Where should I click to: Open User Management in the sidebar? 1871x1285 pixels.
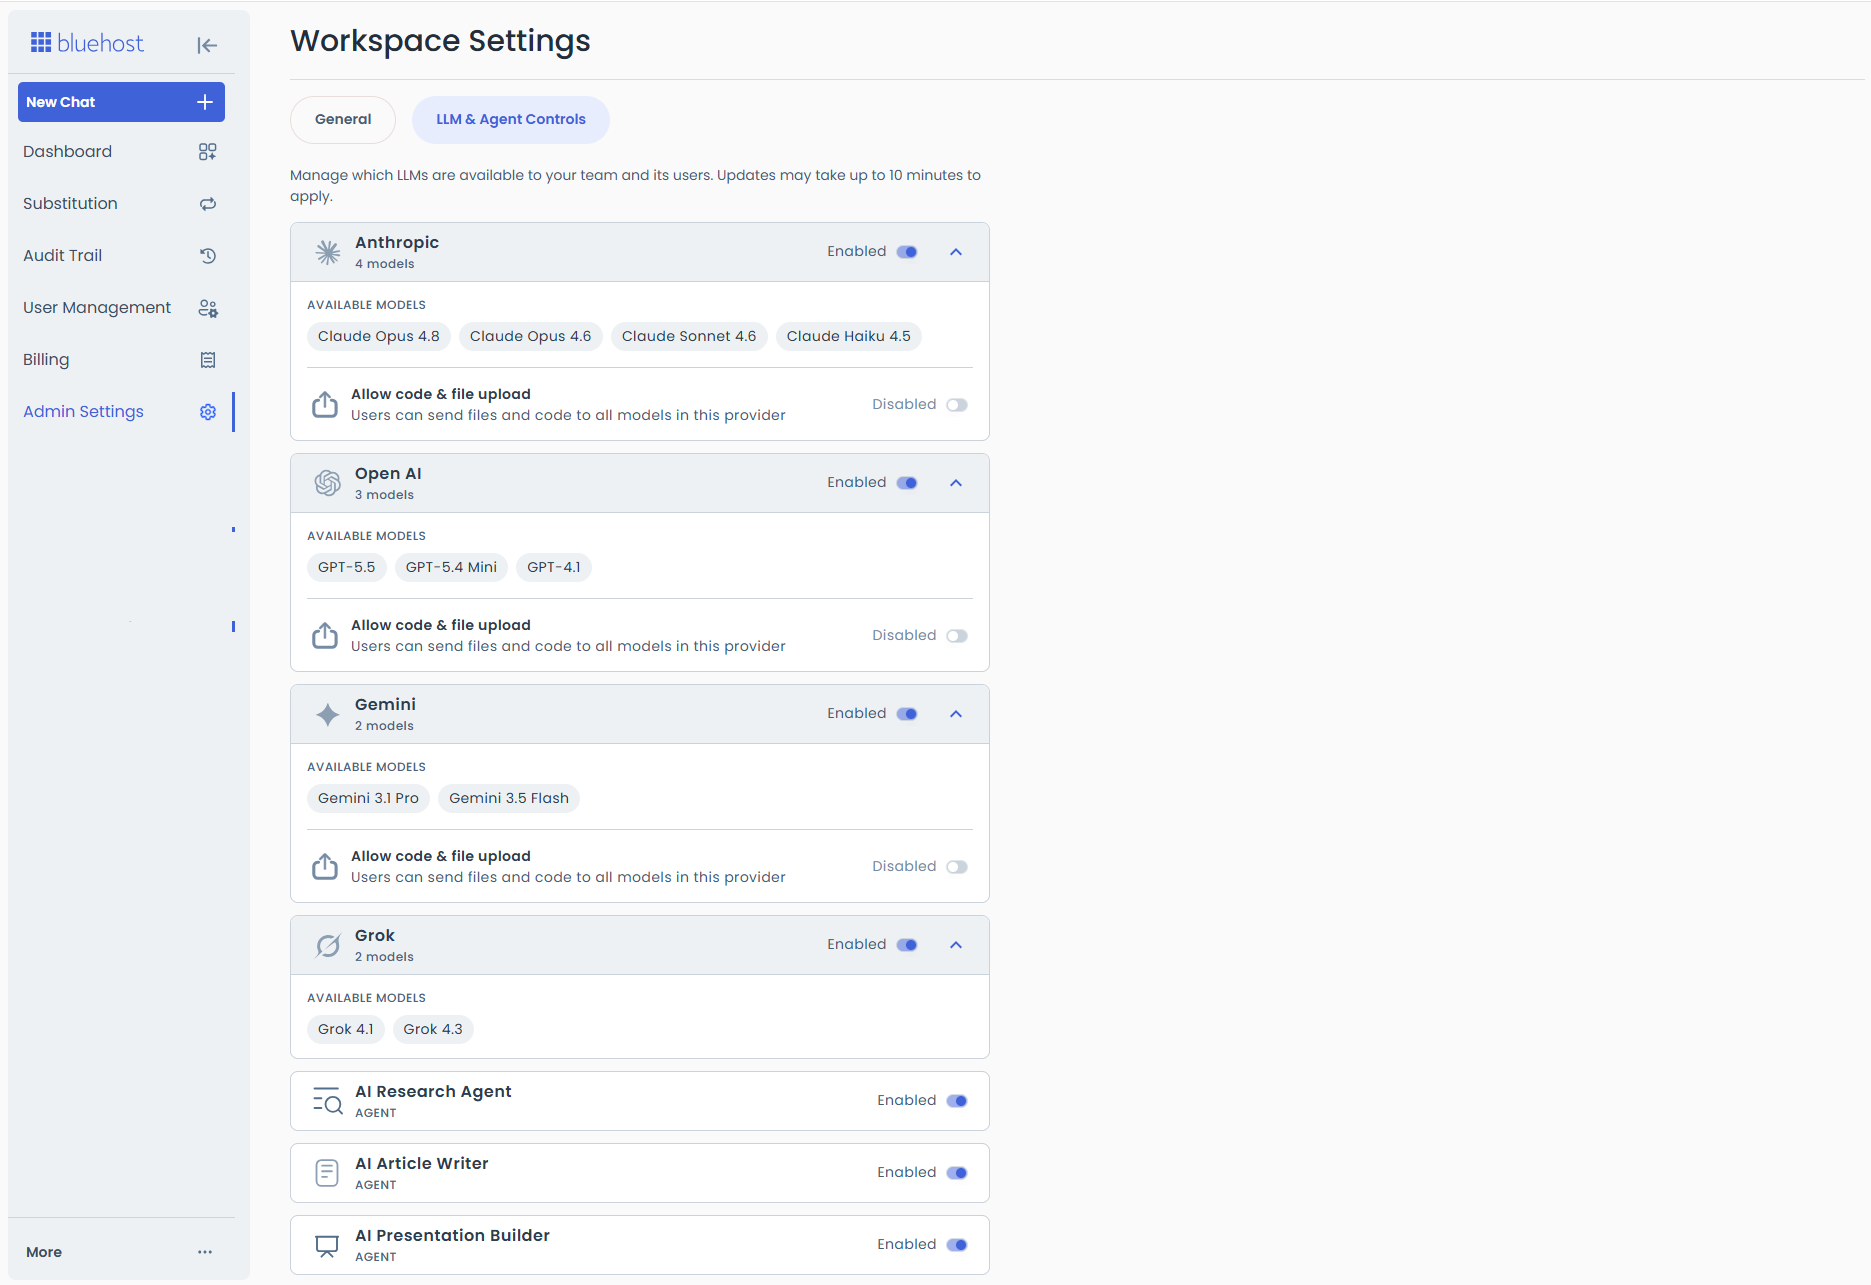coord(121,308)
